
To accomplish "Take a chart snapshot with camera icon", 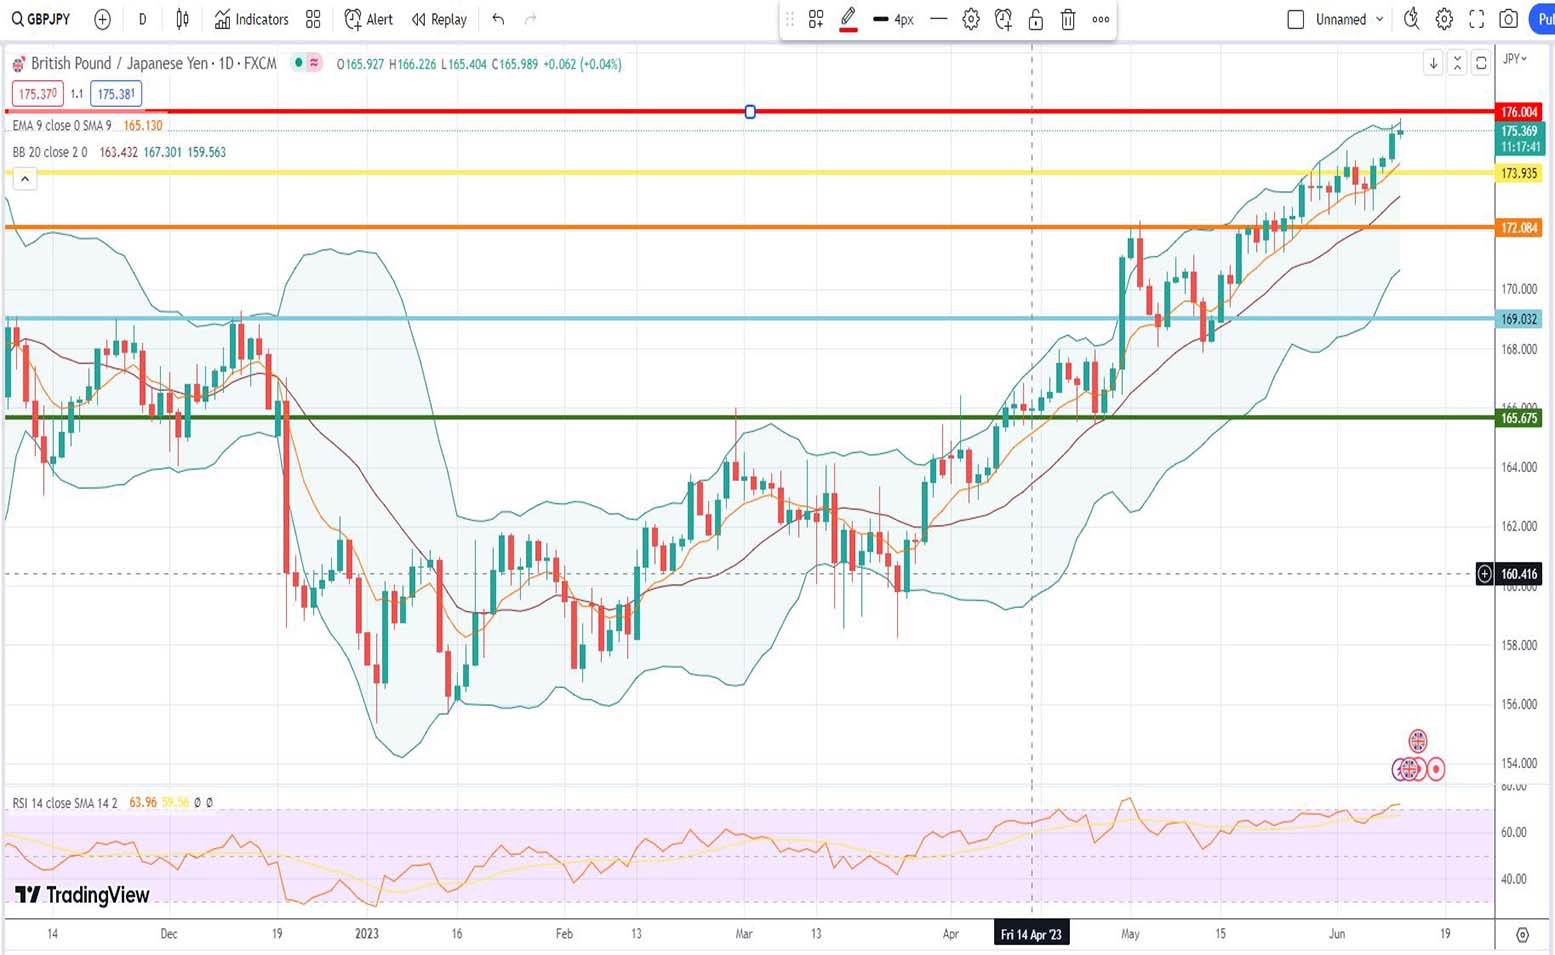I will coord(1509,19).
